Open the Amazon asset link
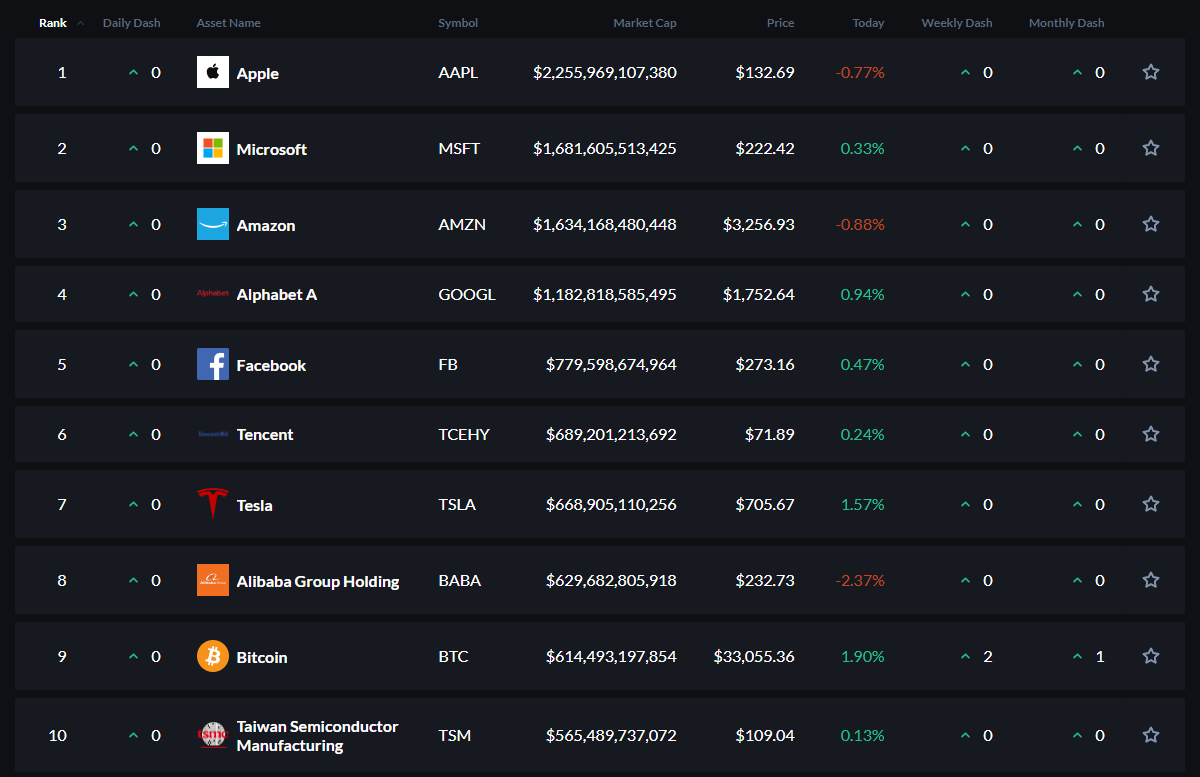This screenshot has height=777, width=1200. 266,225
